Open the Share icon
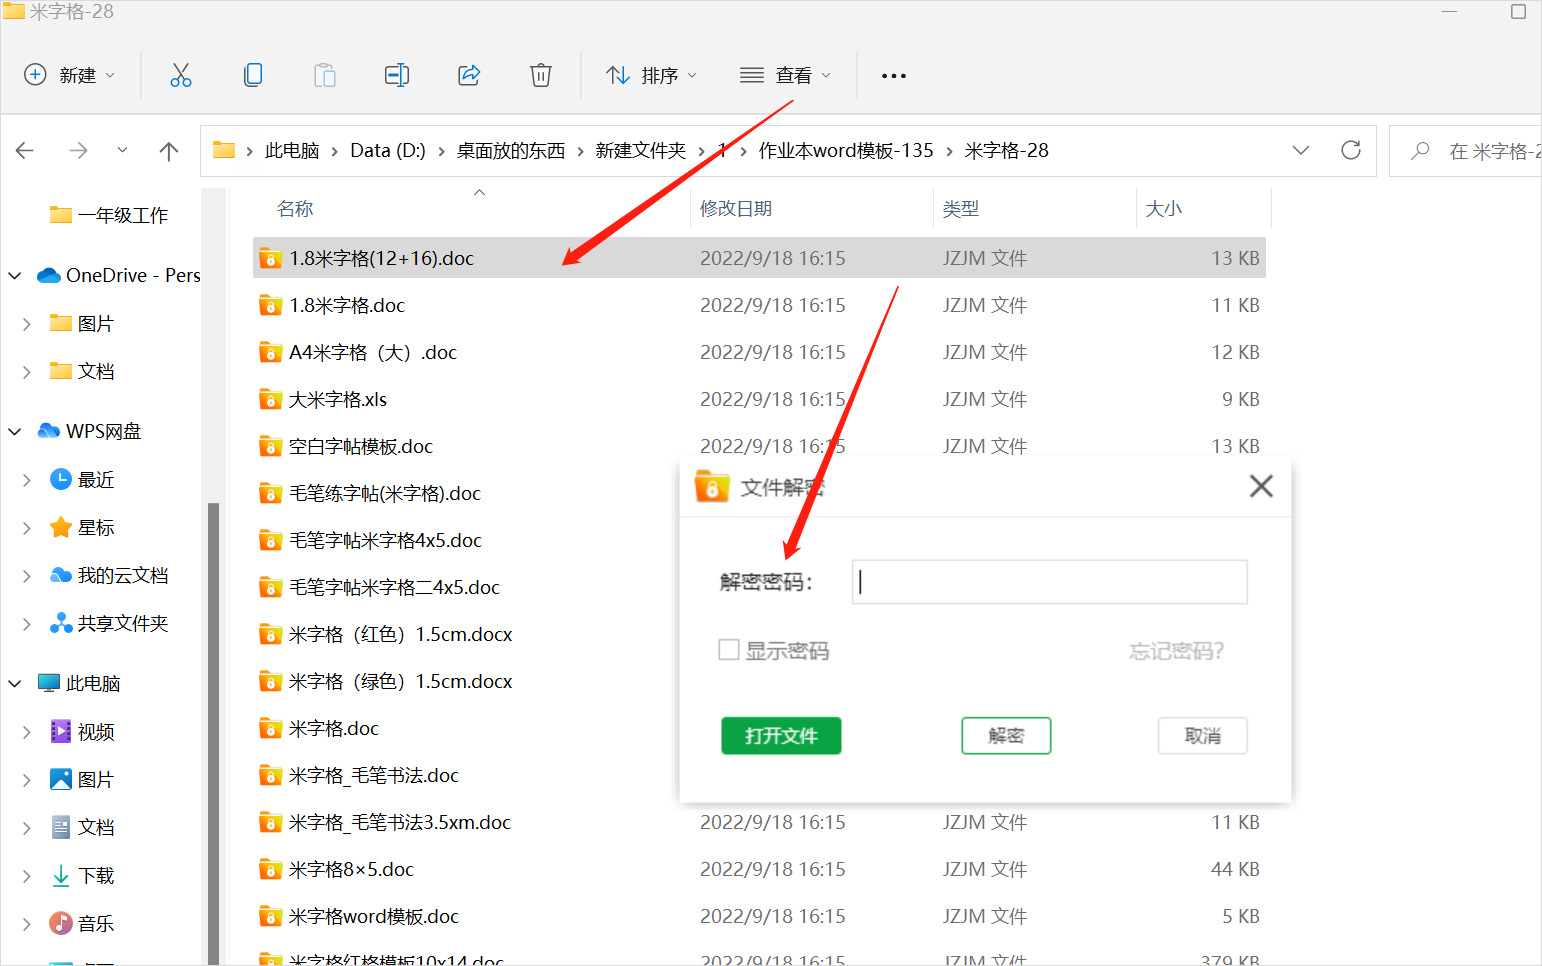Screen dimensions: 1542x966 pyautogui.click(x=469, y=74)
